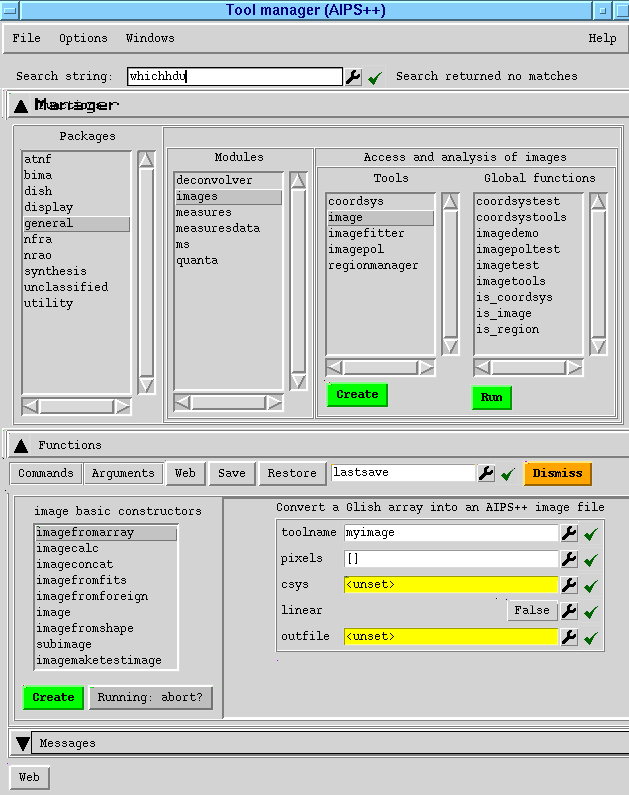Viewport: 629px width, 795px height.
Task: Click the pixels input field
Action: click(x=451, y=559)
